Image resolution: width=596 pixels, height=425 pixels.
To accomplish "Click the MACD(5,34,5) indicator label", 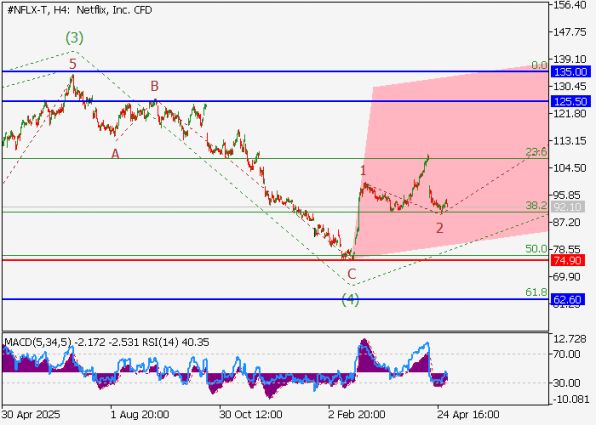I will coord(38,343).
